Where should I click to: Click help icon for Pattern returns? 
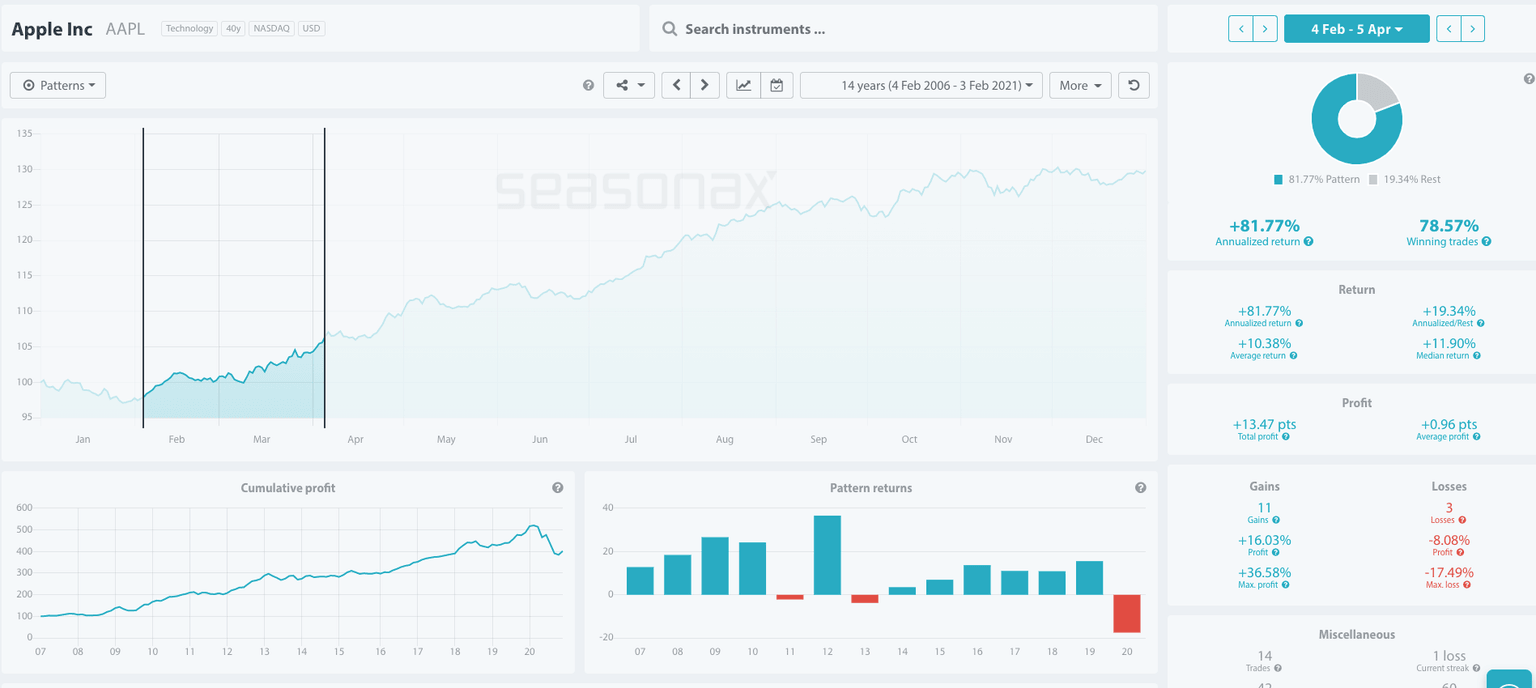coord(1140,488)
